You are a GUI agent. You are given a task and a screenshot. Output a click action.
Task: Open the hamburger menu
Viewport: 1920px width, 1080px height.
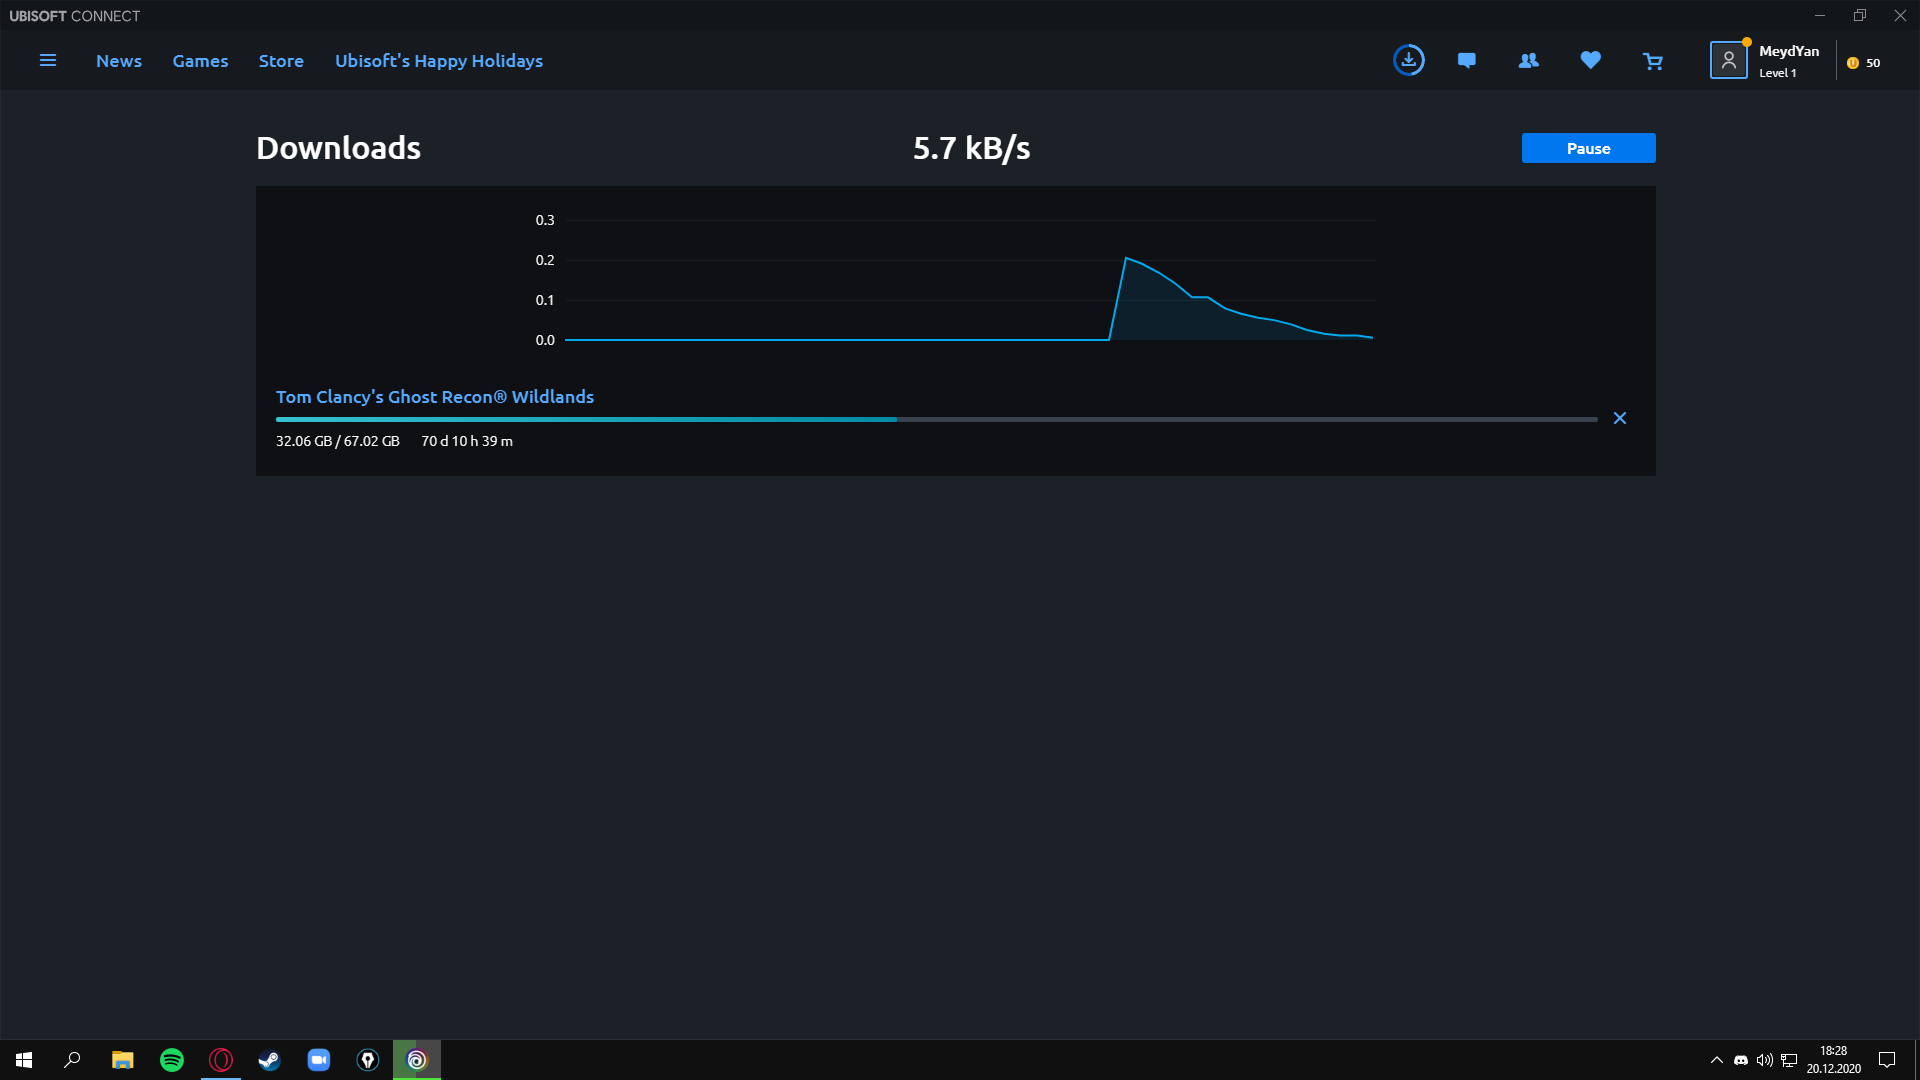click(x=47, y=61)
